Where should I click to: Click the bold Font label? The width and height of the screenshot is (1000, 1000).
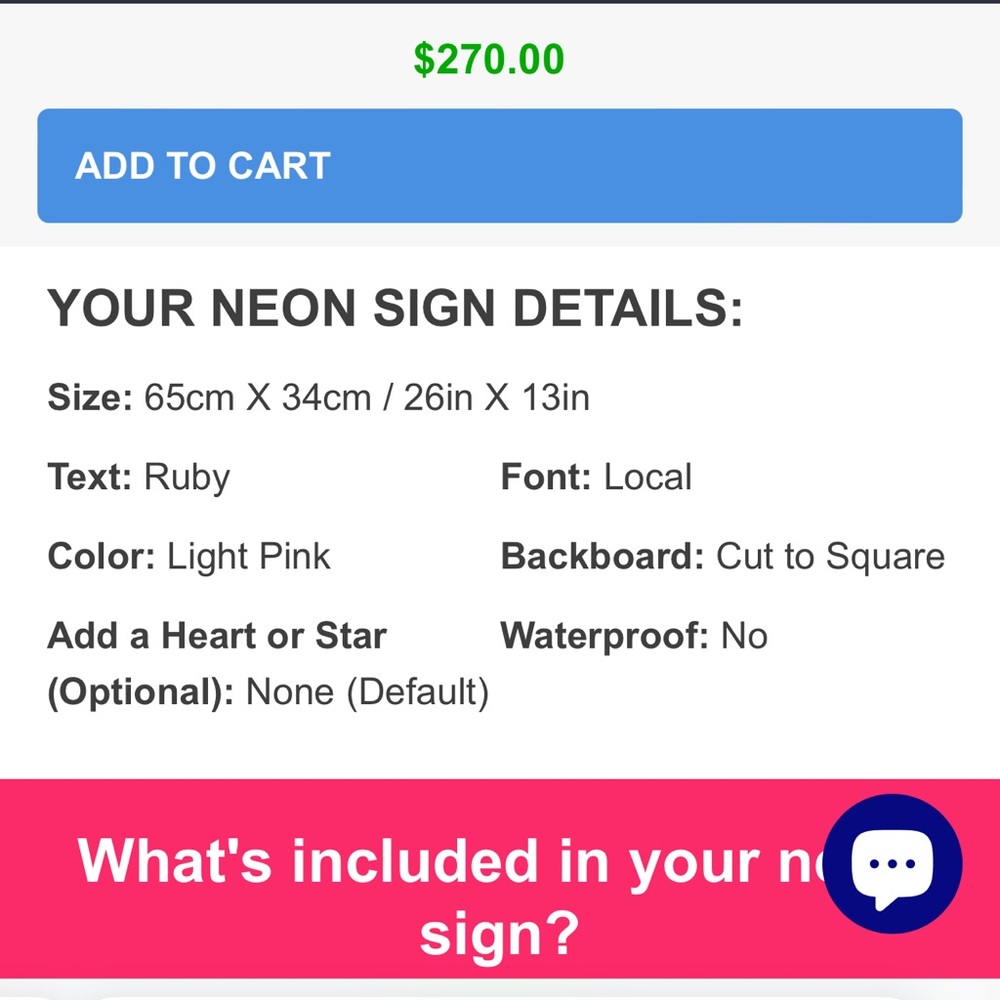[x=547, y=477]
